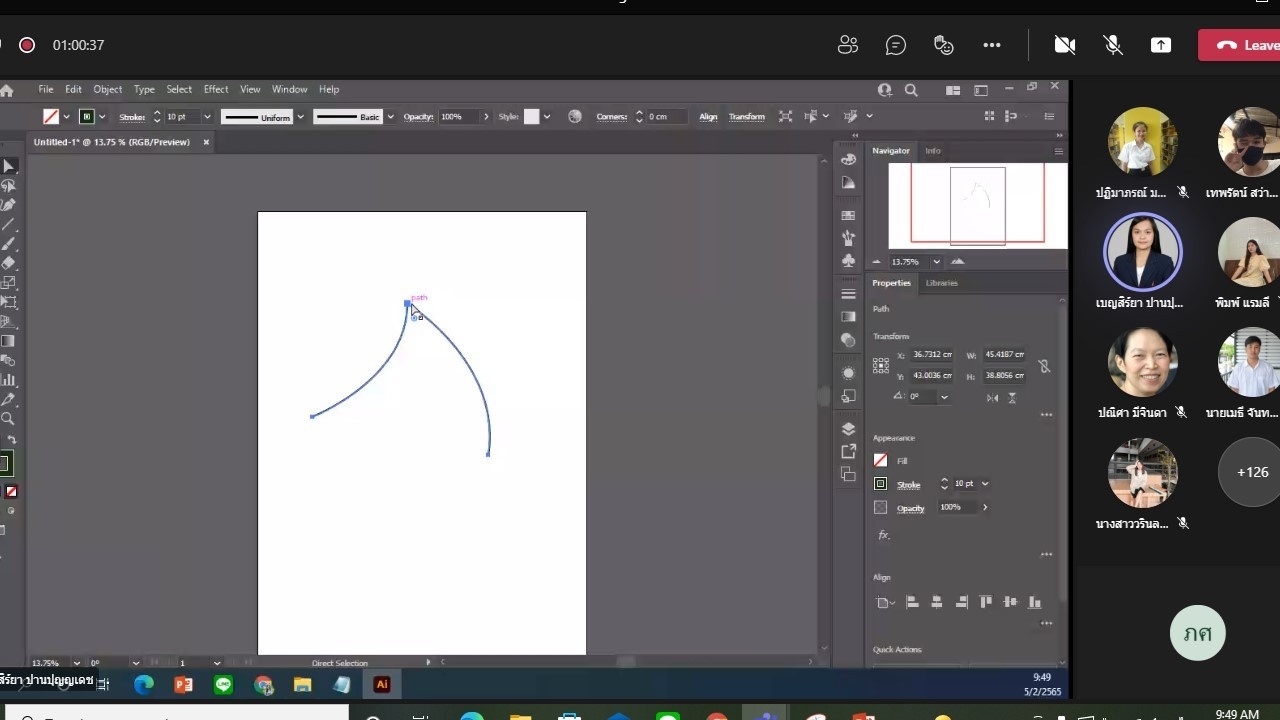Select the Selection (arrow) tool in Illustrator toolbar
The image size is (1280, 720).
click(8, 166)
